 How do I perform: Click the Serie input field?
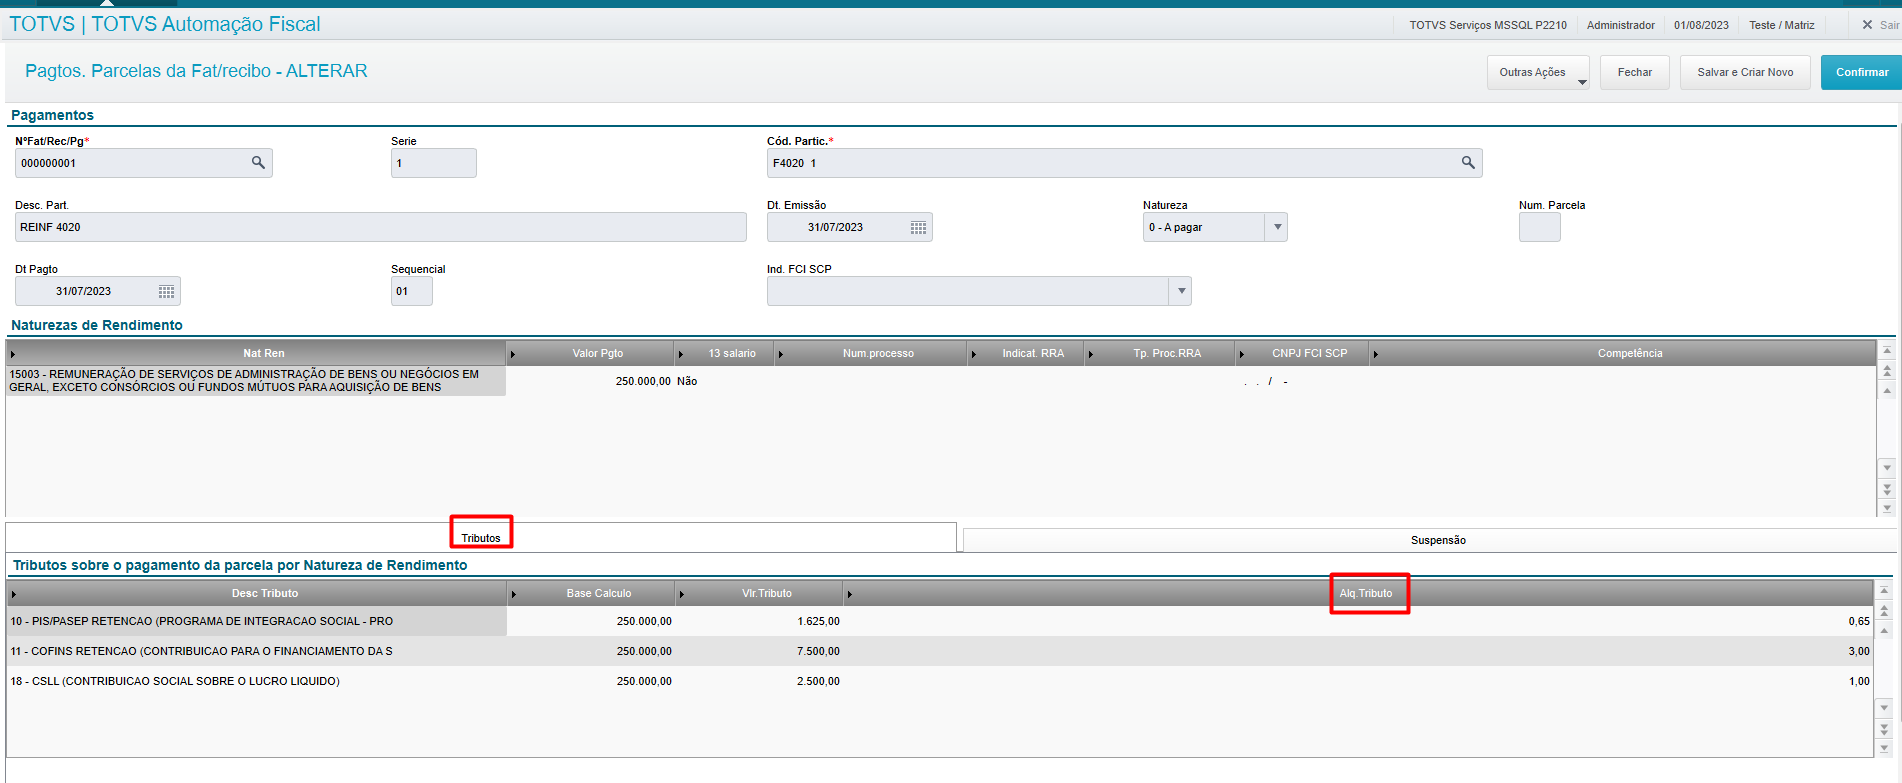[x=434, y=163]
